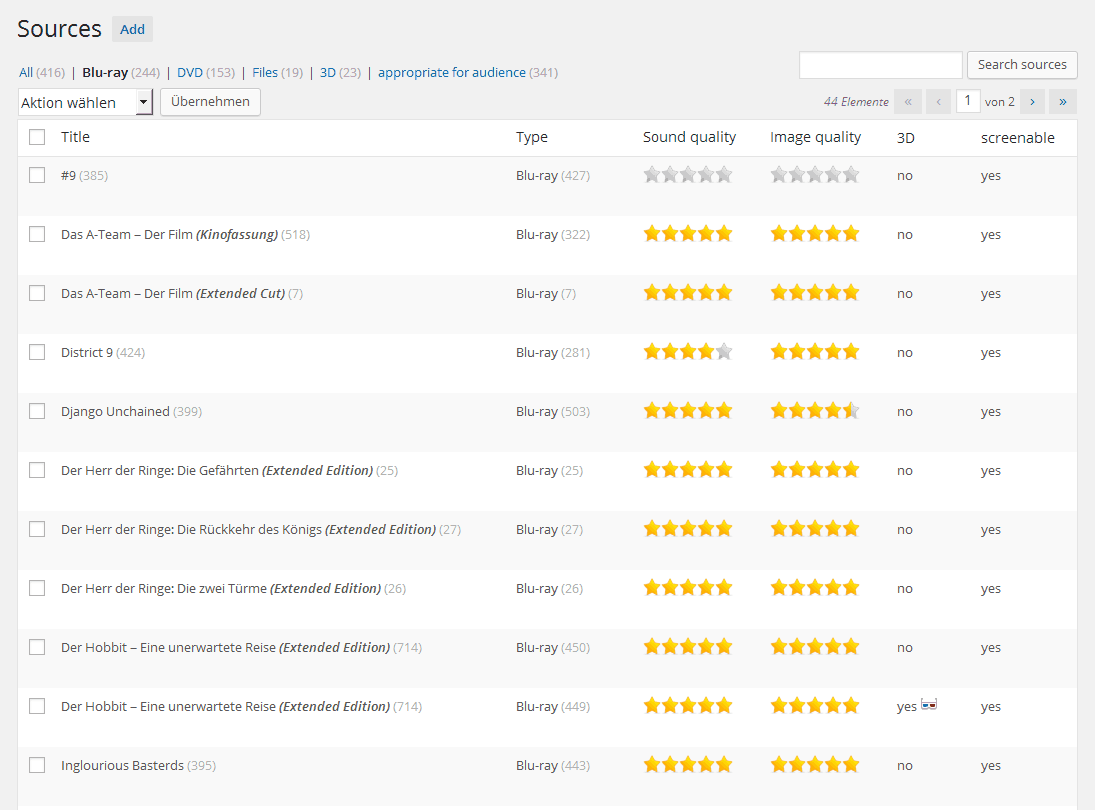Click the 3D glasses icon in Hobbit row
1095x810 pixels.
(x=929, y=705)
